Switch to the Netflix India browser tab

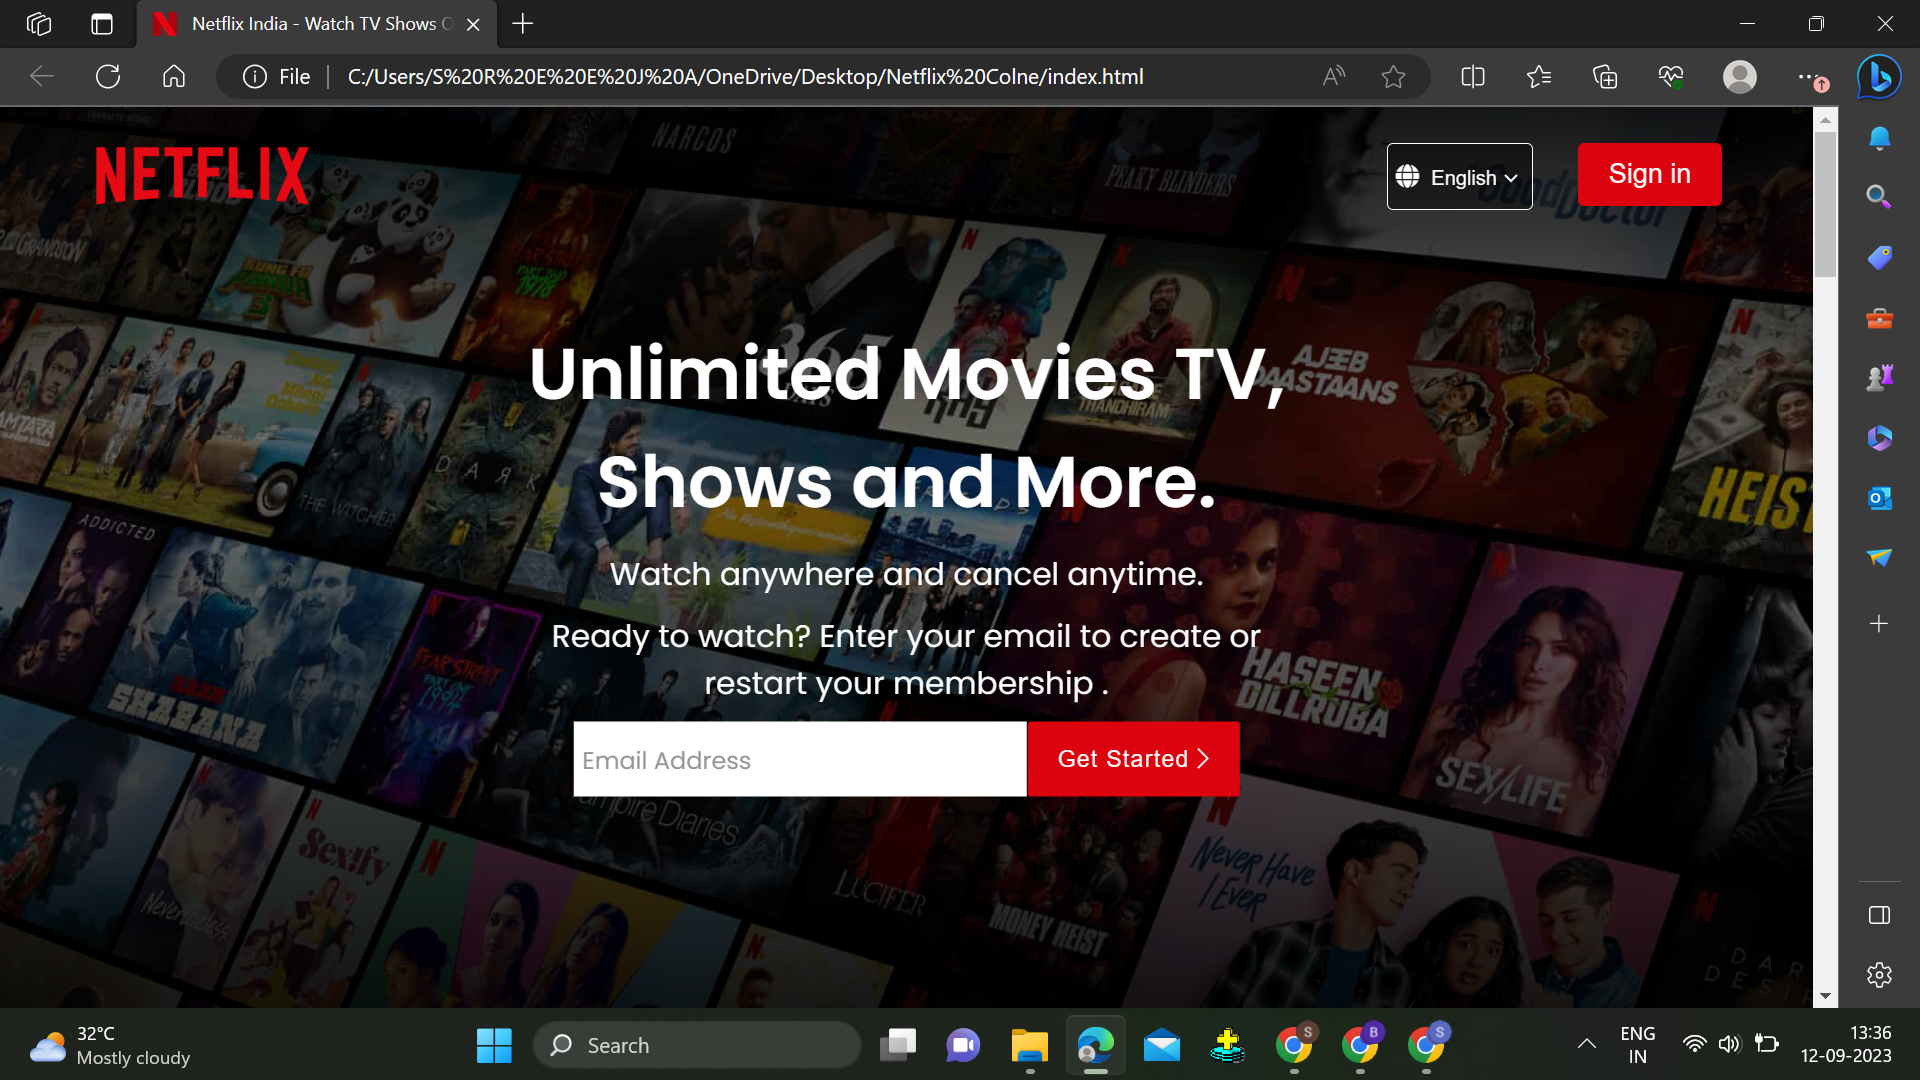pos(310,24)
